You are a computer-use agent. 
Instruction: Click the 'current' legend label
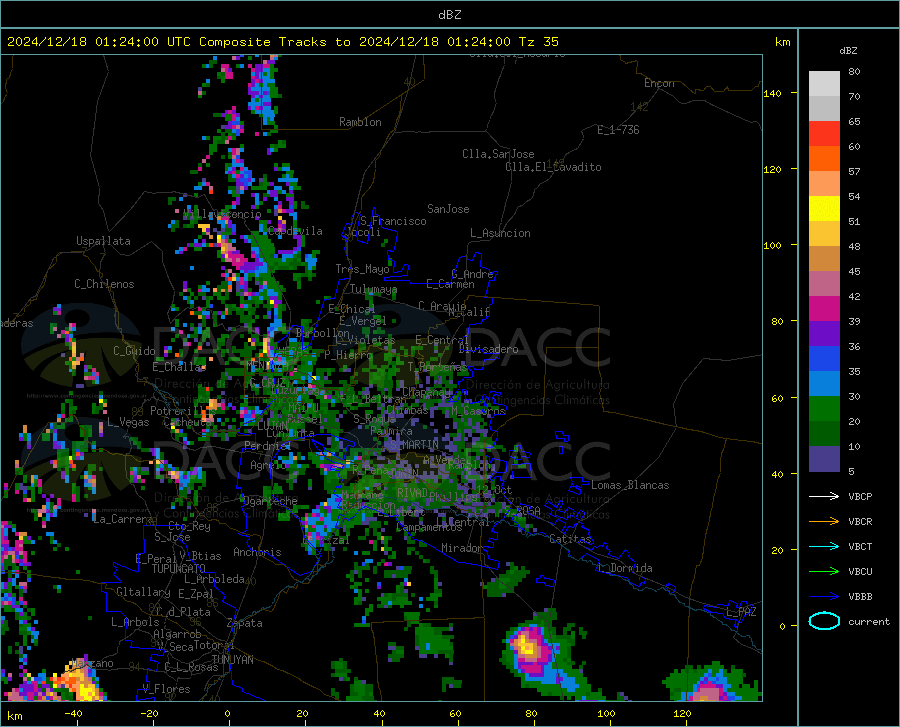pos(869,621)
